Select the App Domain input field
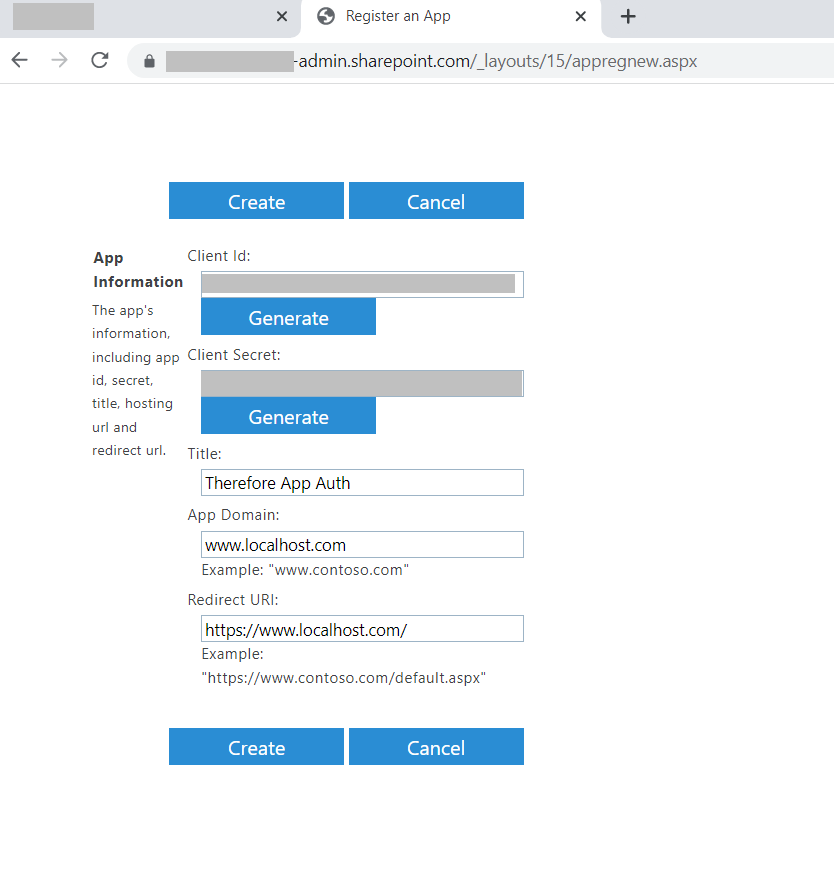 pos(362,545)
